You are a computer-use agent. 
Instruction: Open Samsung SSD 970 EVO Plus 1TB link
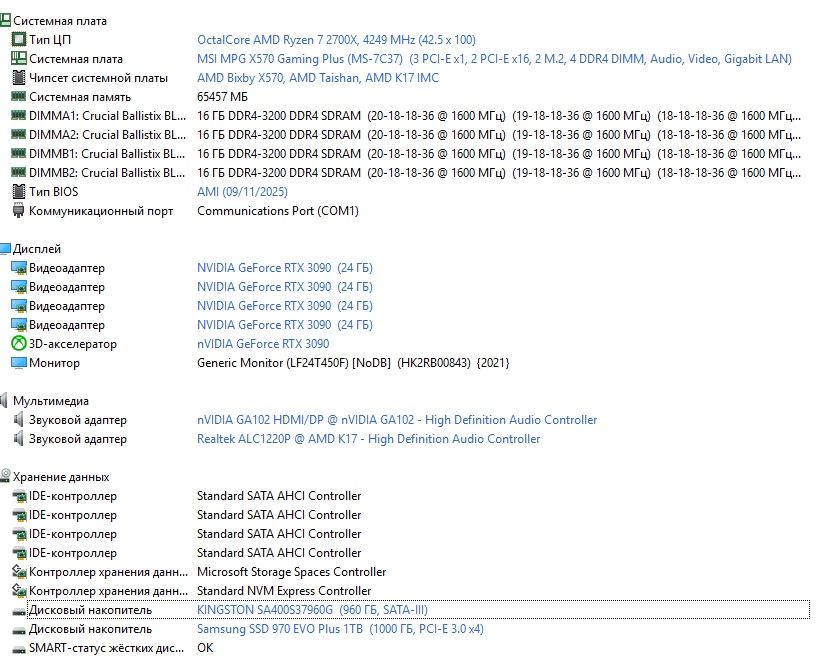tap(340, 629)
